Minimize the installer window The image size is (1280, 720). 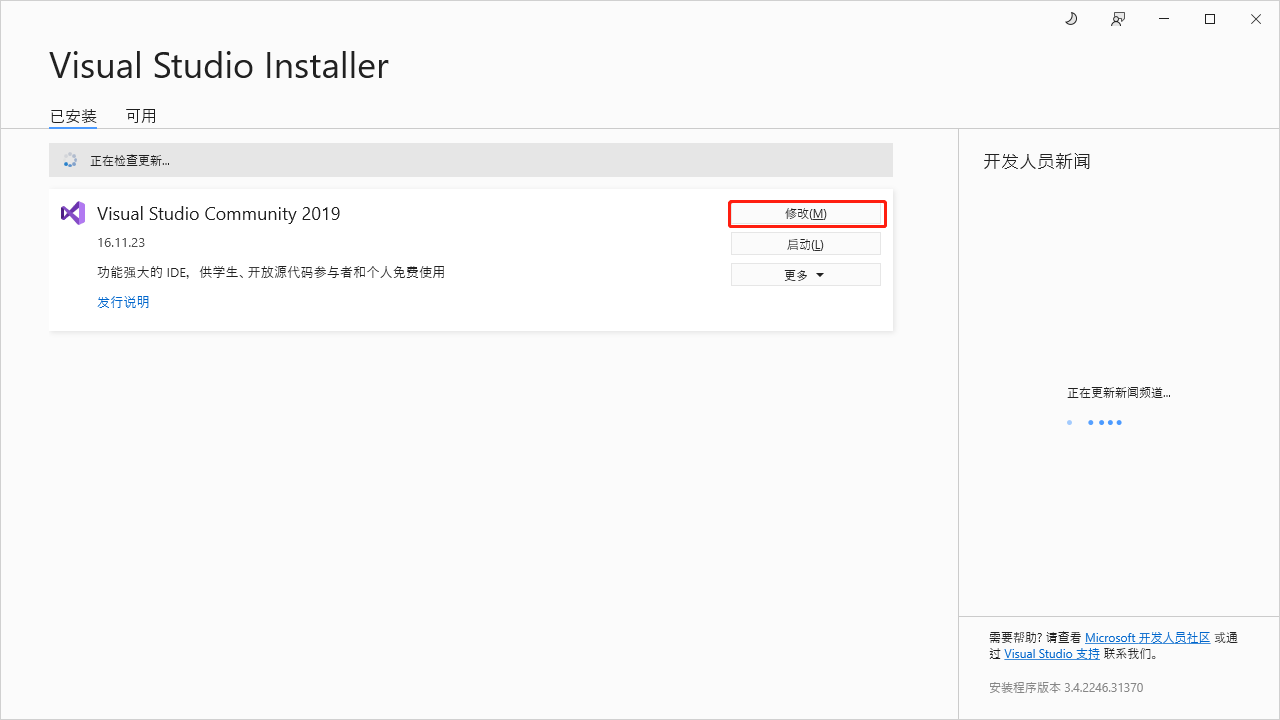[x=1164, y=19]
